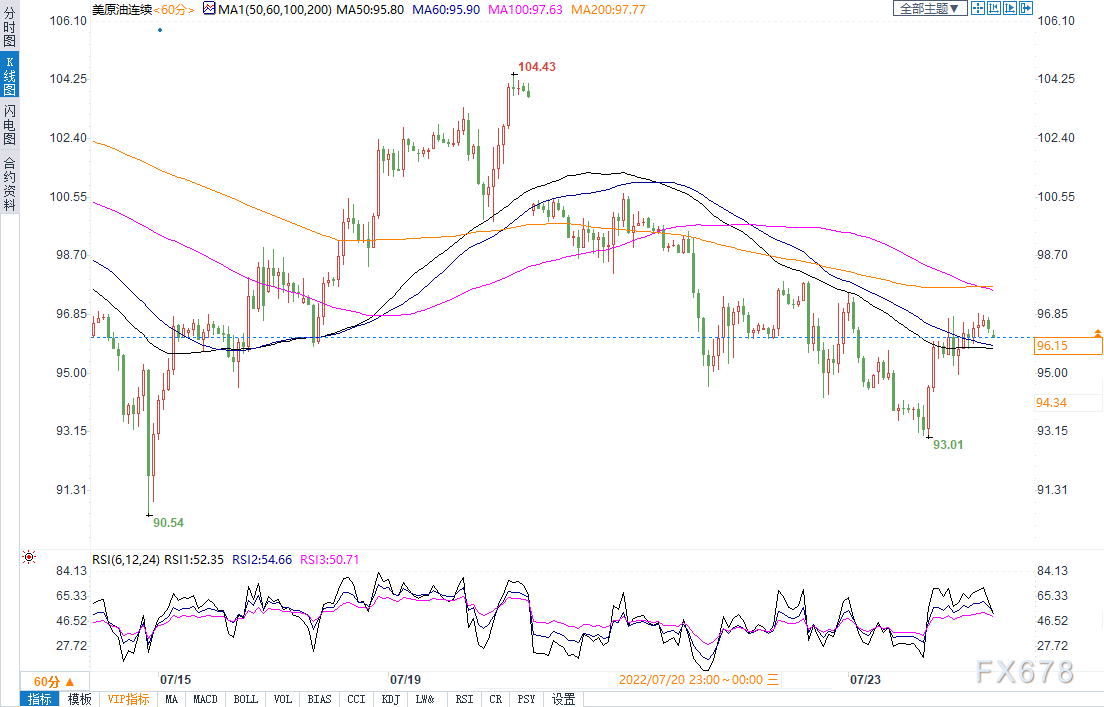Click the current price tag 96.15
This screenshot has height=707, width=1104.
click(x=1068, y=346)
